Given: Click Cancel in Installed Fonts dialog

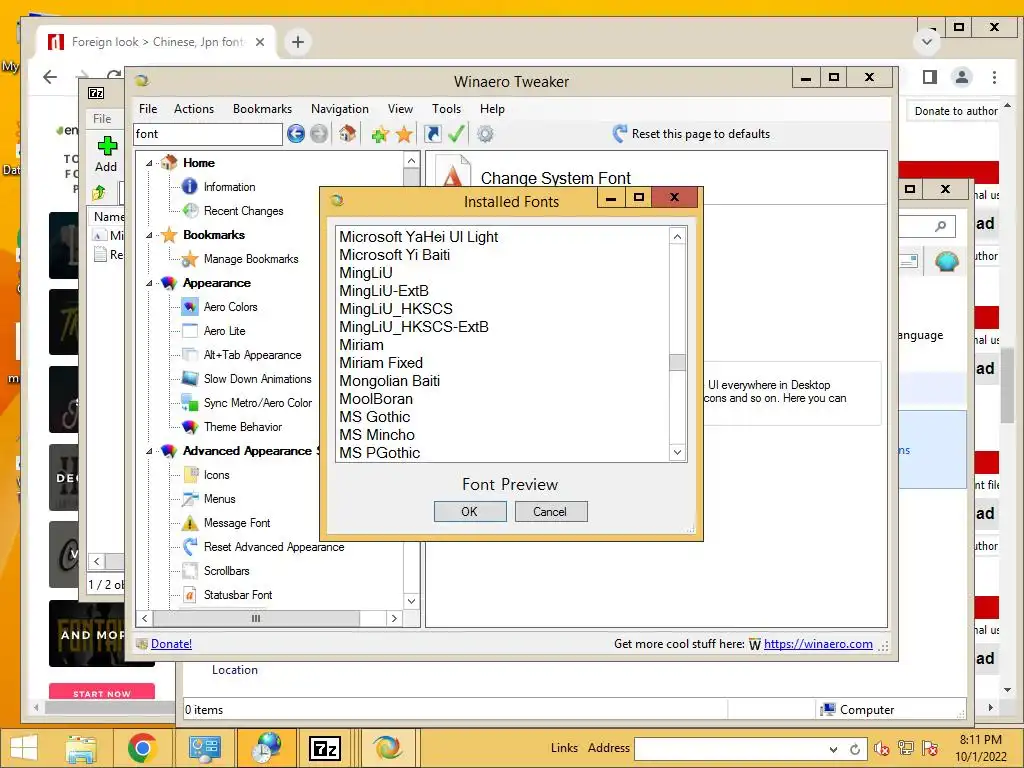Looking at the screenshot, I should (x=550, y=512).
